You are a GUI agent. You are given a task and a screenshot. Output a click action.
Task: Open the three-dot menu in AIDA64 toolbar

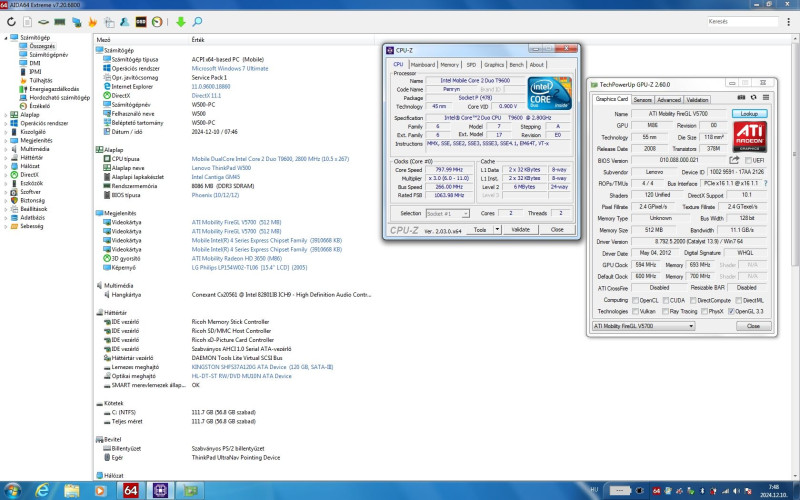coord(789,22)
